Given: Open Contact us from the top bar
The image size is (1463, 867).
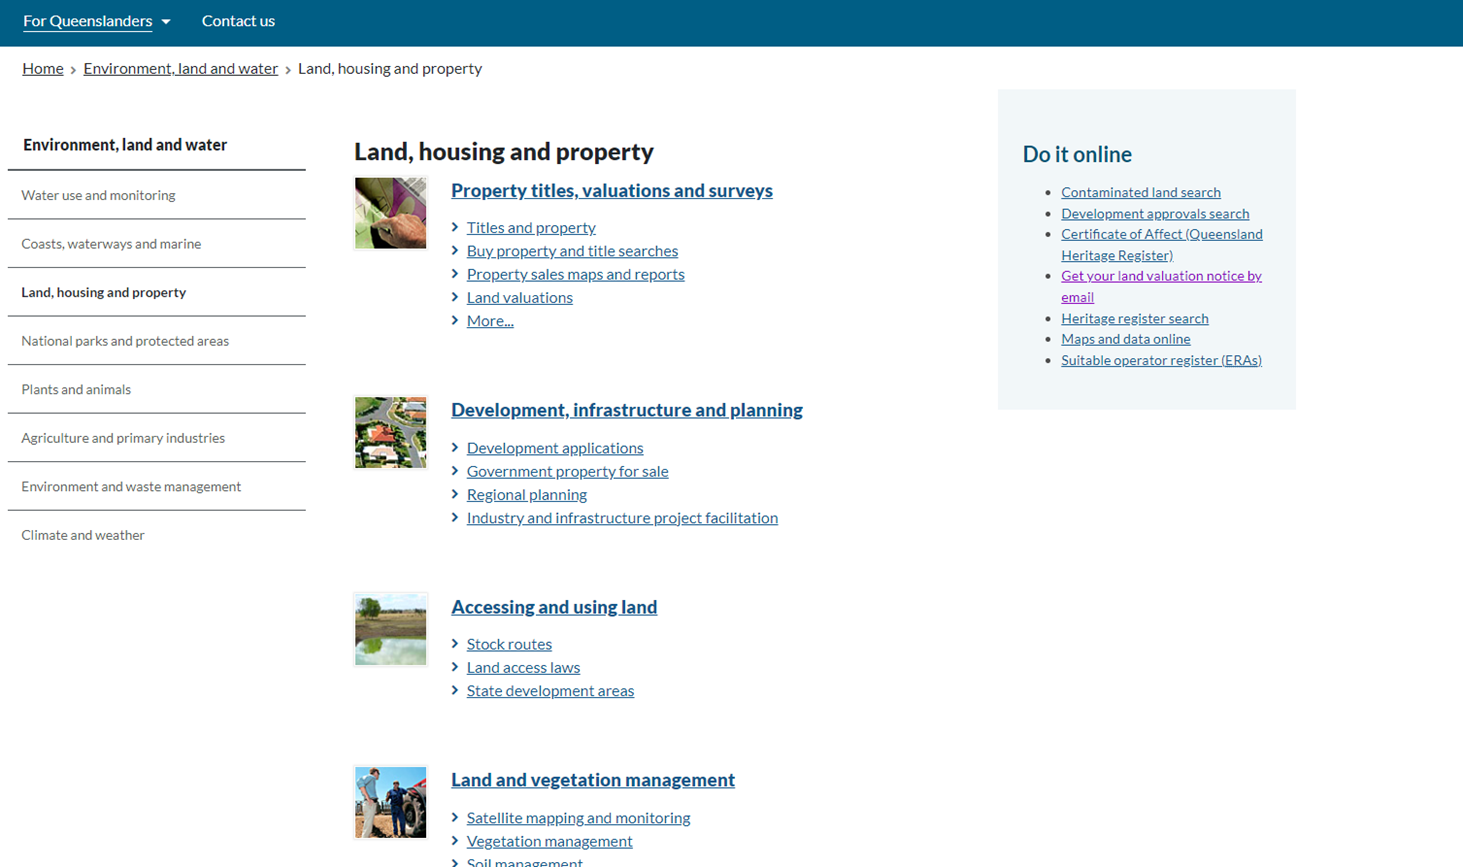Looking at the screenshot, I should pyautogui.click(x=238, y=20).
